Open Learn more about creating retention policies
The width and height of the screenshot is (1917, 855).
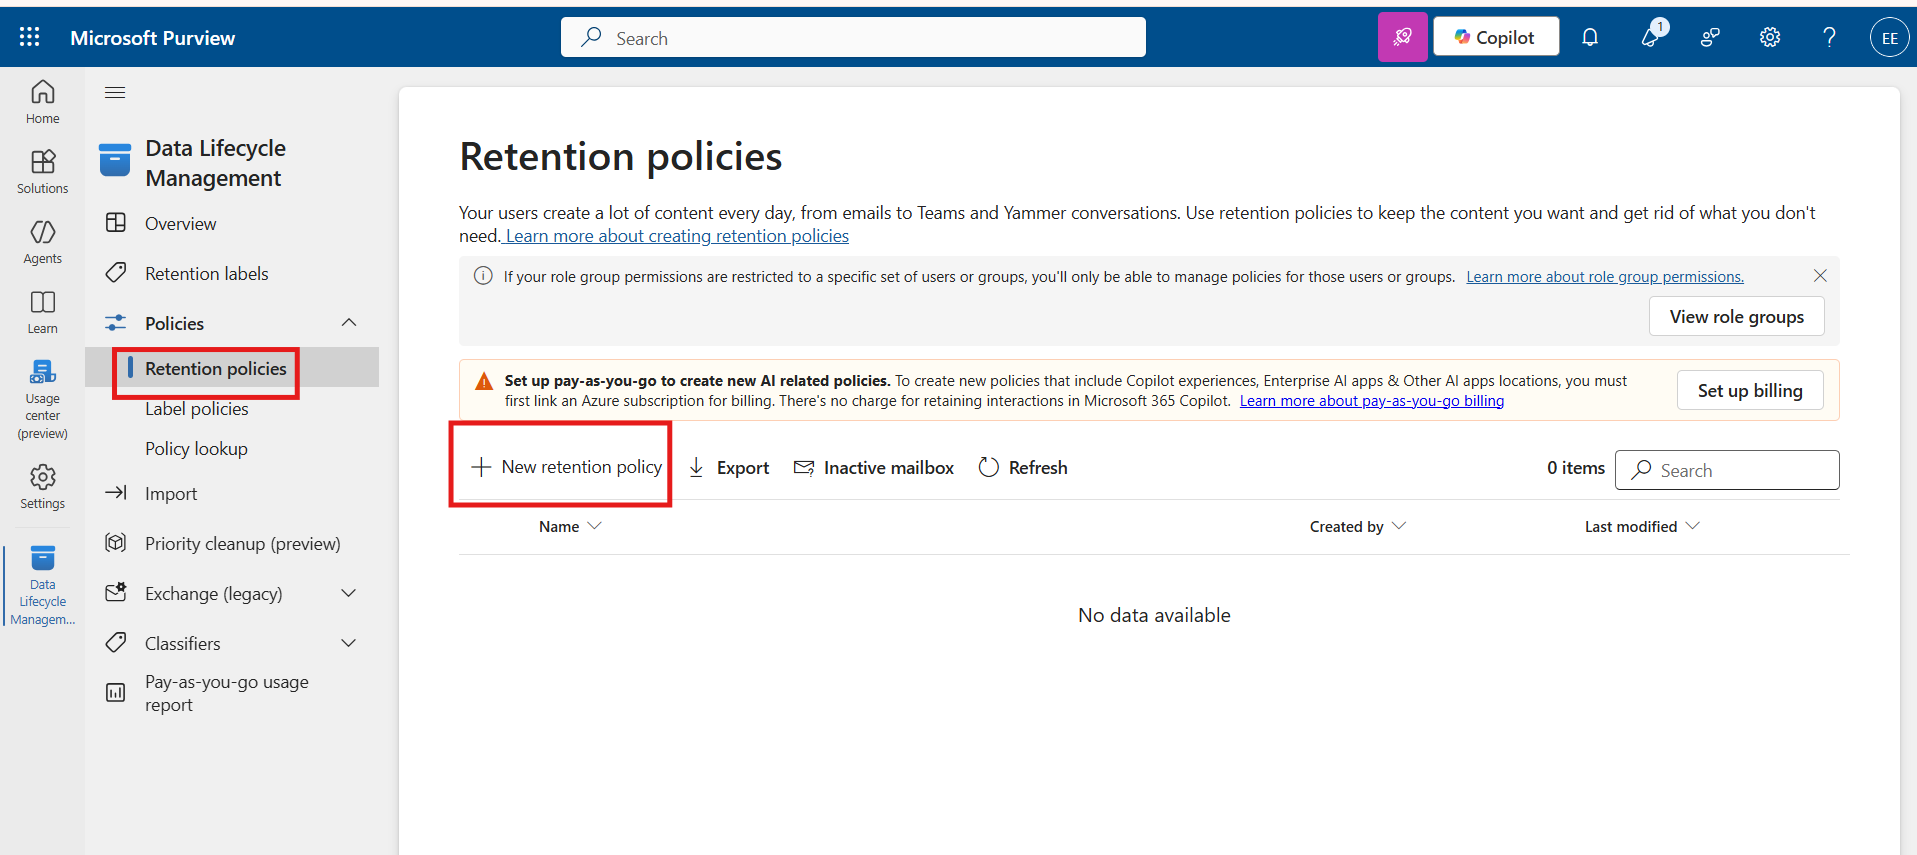click(676, 236)
